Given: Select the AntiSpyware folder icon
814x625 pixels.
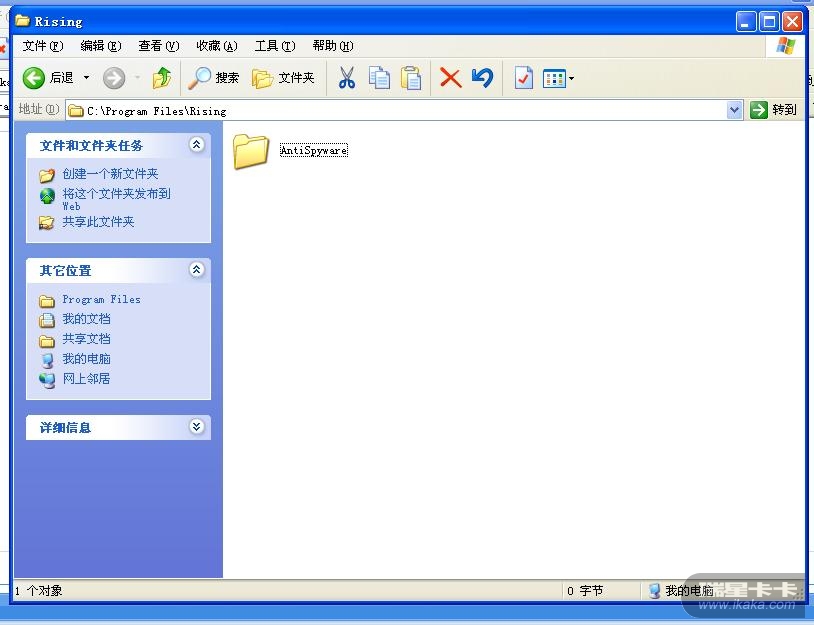Looking at the screenshot, I should tap(251, 151).
